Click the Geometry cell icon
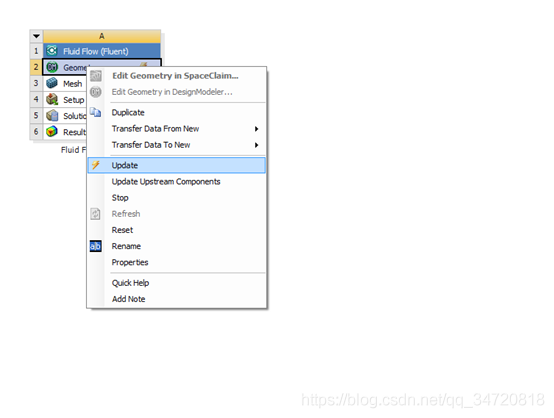Viewport: 554px width, 418px height. (52, 67)
